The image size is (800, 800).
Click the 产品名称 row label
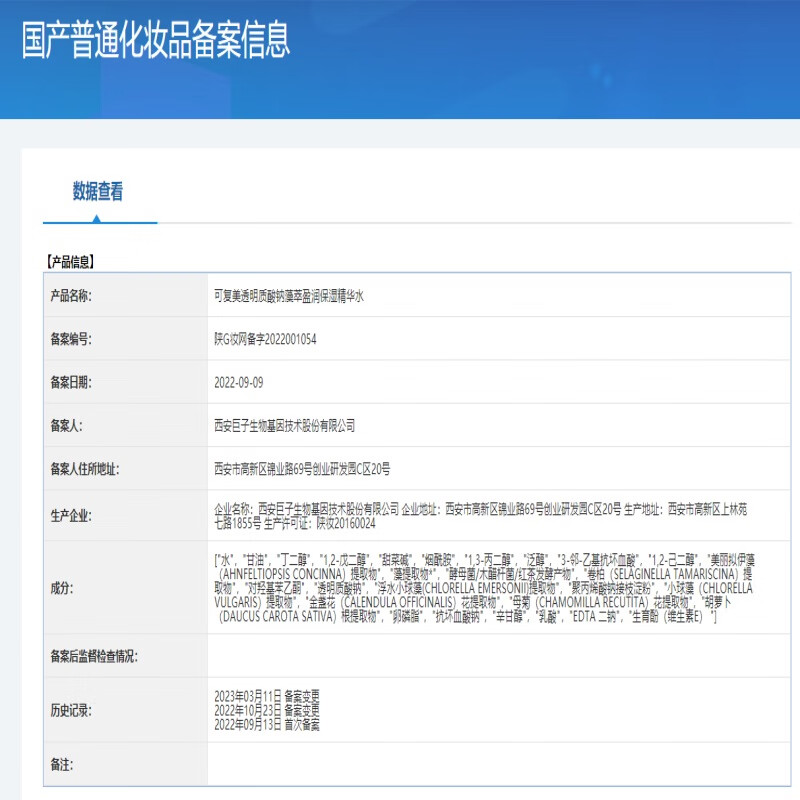click(x=70, y=296)
